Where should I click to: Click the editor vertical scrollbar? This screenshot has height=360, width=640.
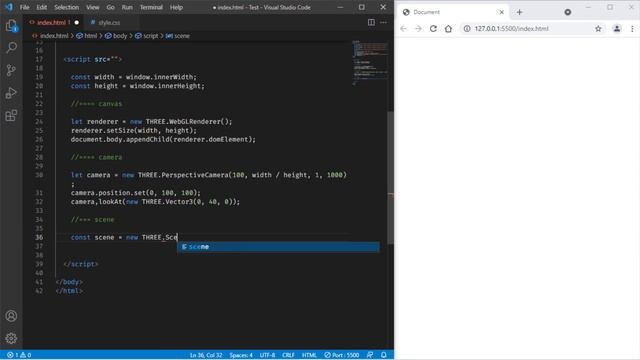coord(391,178)
